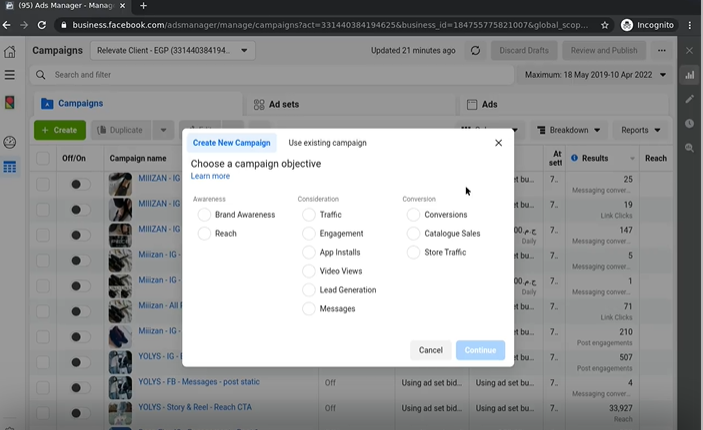Check the box for YOLYS - FB - Messages row

[x=43, y=387]
